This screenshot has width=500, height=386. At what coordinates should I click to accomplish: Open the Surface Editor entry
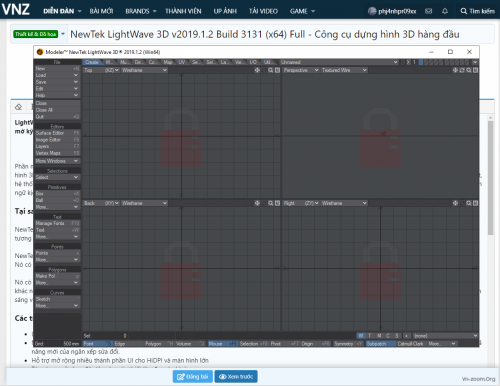click(x=58, y=133)
